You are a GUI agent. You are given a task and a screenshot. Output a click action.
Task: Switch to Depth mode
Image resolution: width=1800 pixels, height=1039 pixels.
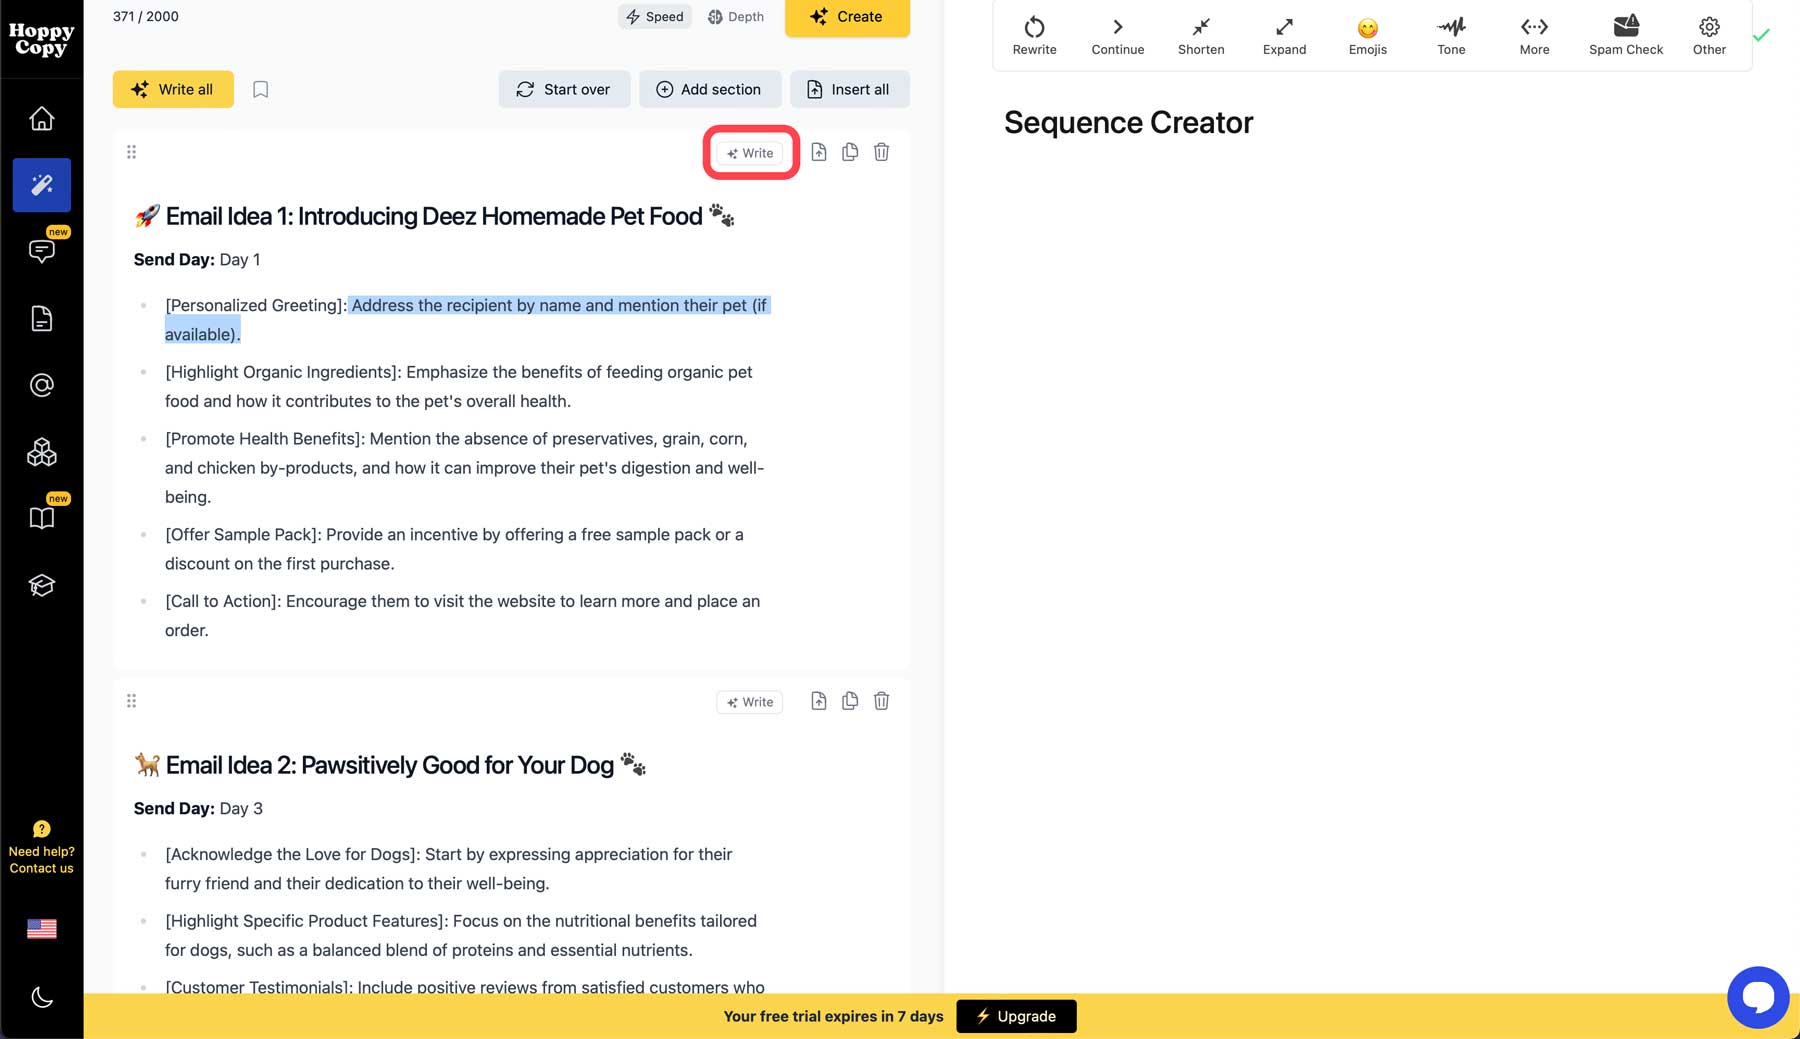tap(736, 16)
